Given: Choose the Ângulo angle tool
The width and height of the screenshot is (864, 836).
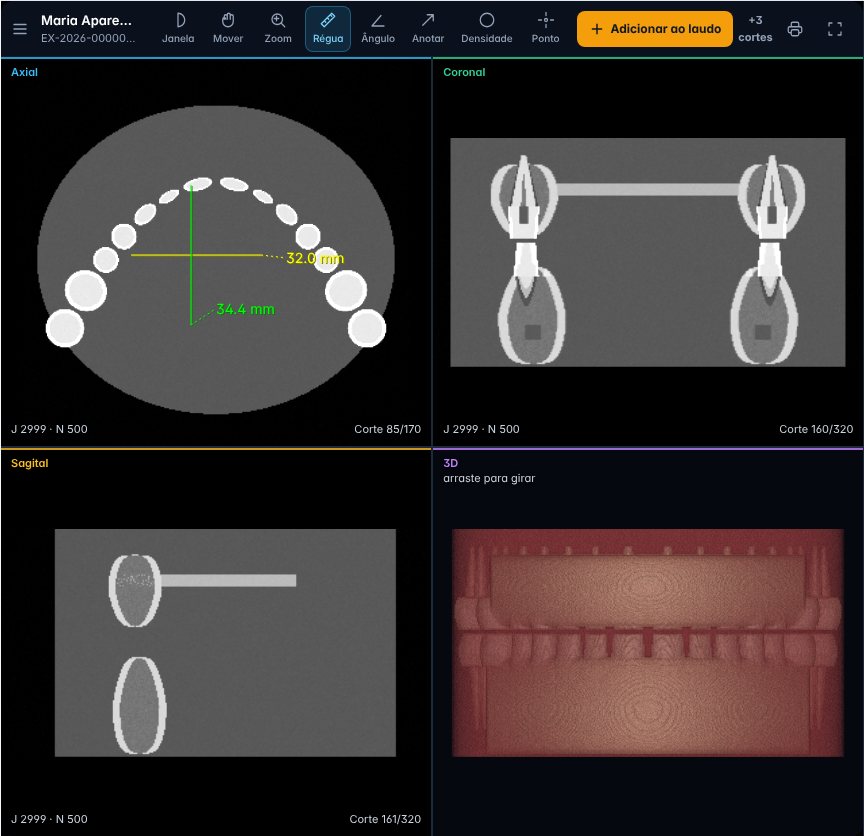Looking at the screenshot, I should tap(378, 29).
